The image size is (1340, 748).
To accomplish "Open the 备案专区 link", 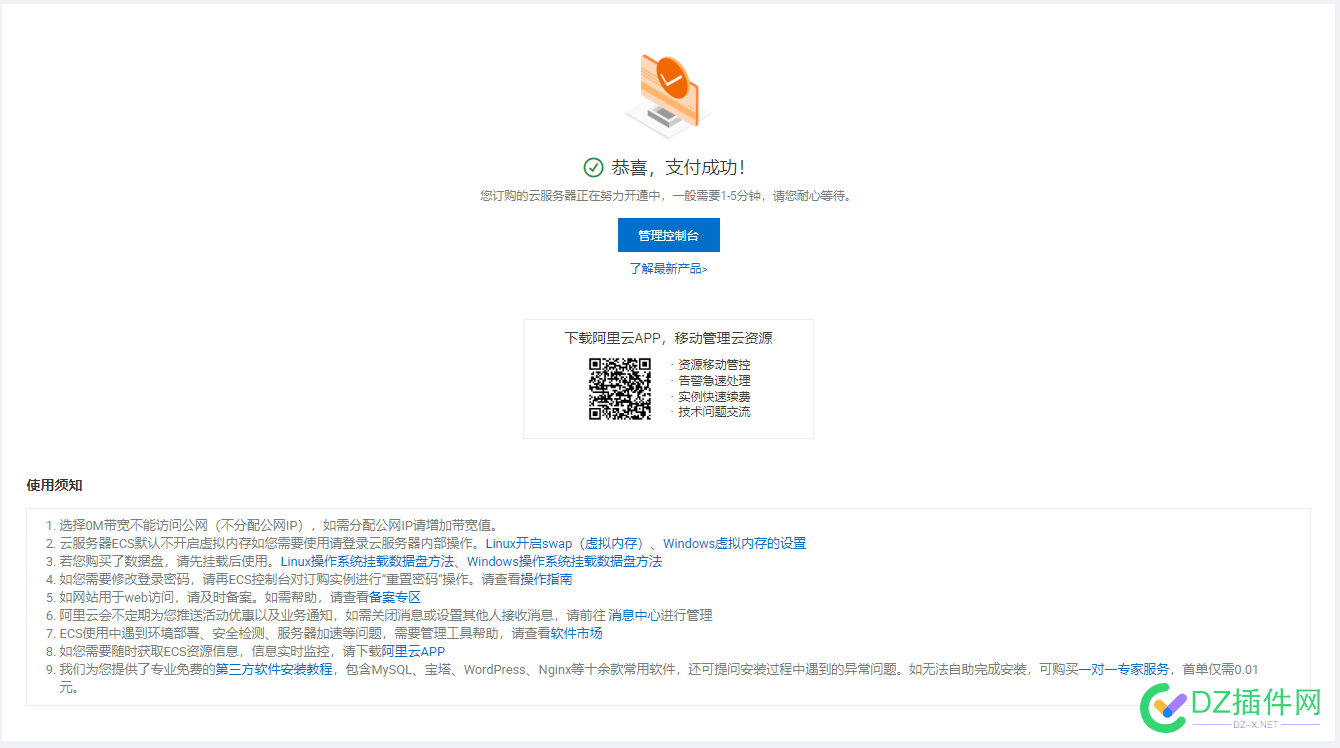I will [395, 598].
